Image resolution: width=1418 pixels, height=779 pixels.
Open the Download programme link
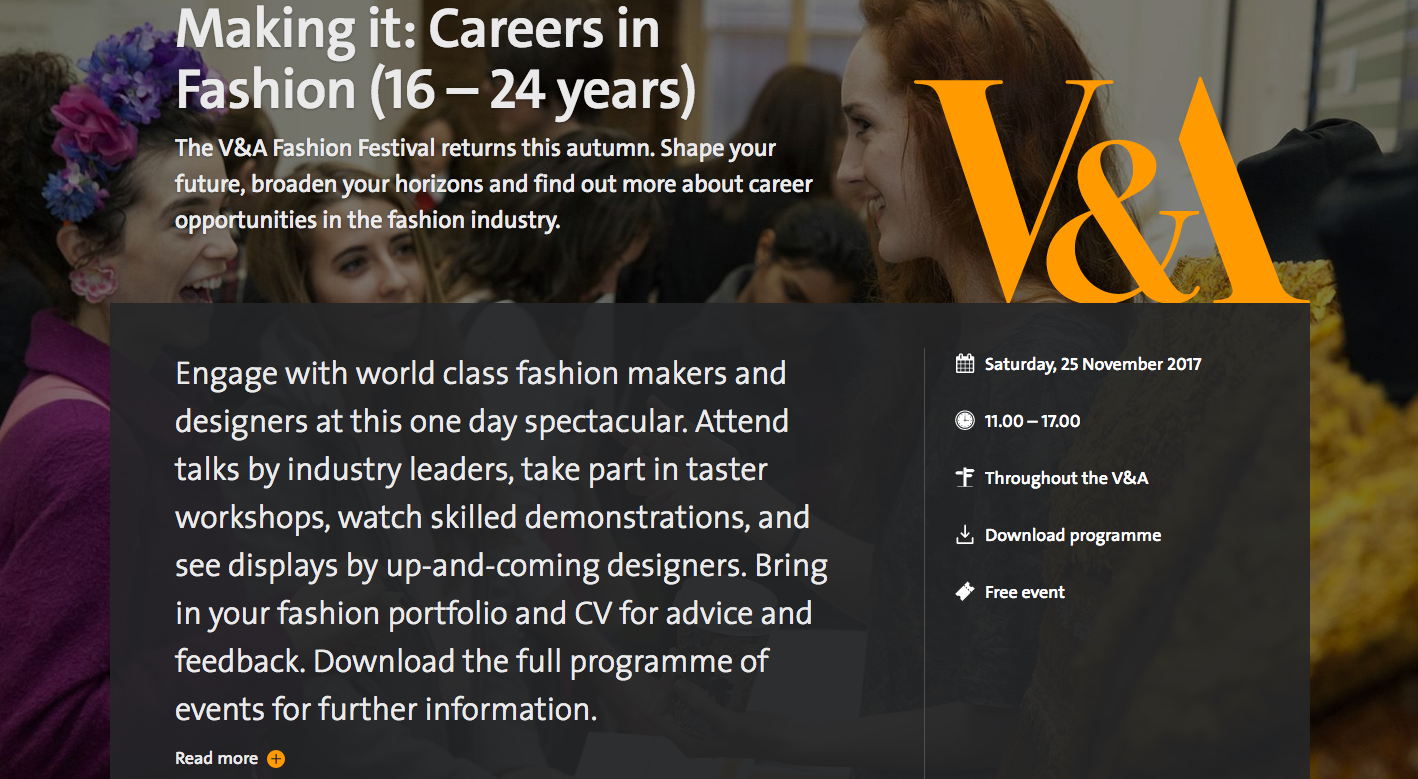[x=1073, y=535]
